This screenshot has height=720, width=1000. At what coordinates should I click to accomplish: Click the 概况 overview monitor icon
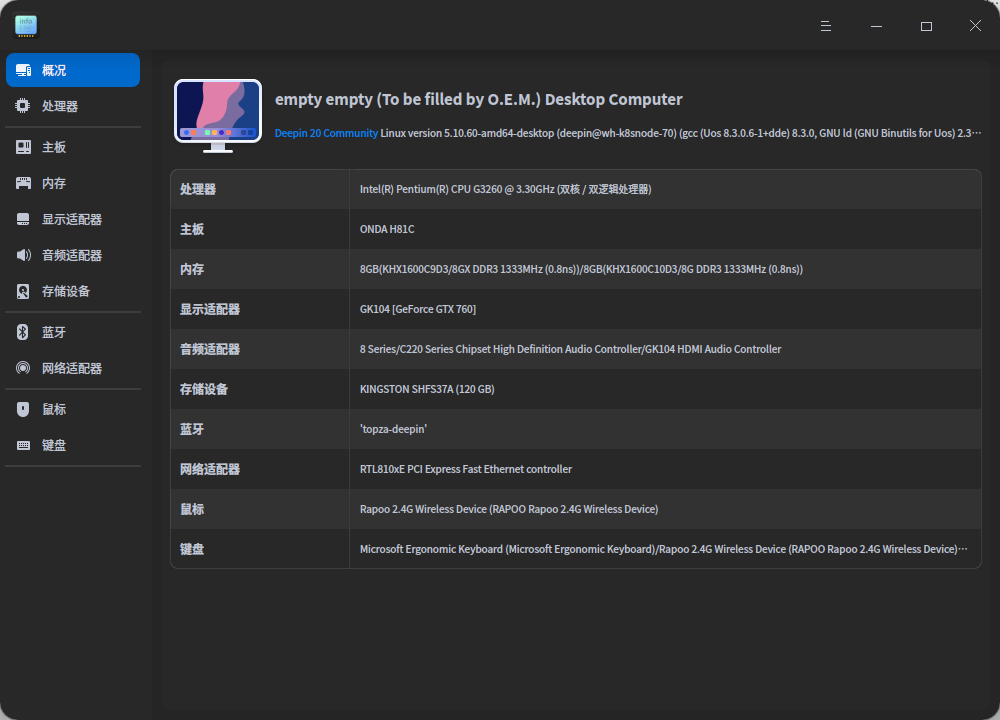pyautogui.click(x=22, y=69)
